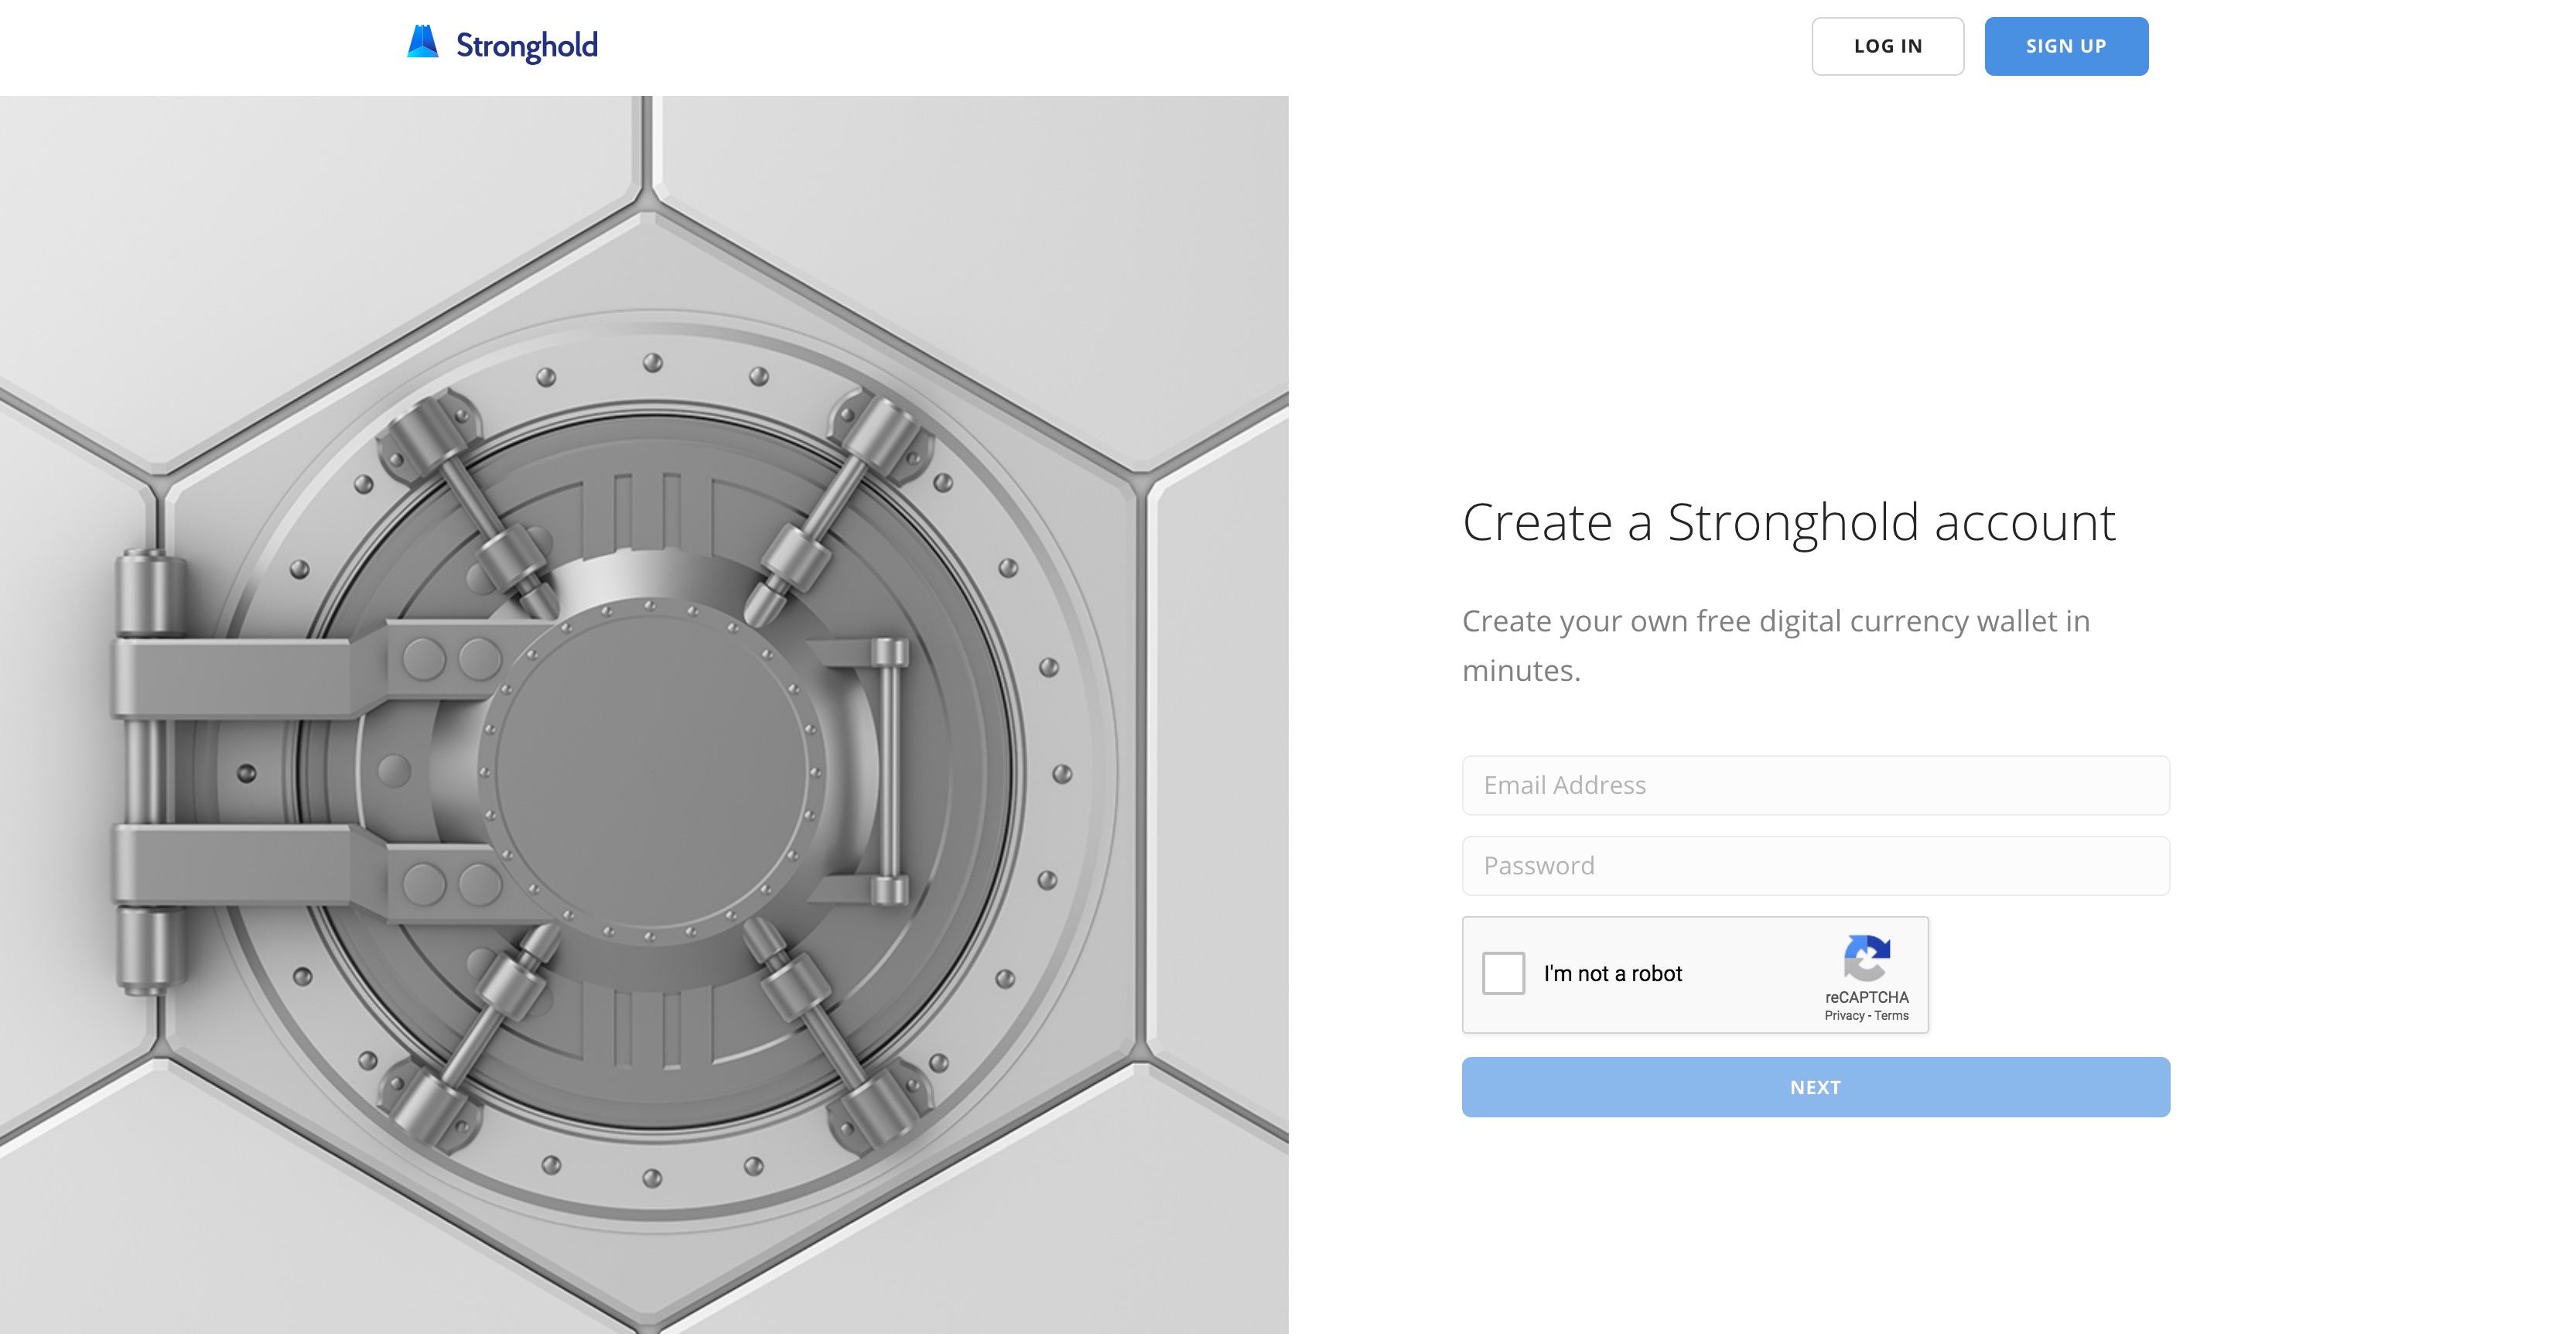Click the vault door image
Image resolution: width=2576 pixels, height=1334 pixels.
[644, 715]
